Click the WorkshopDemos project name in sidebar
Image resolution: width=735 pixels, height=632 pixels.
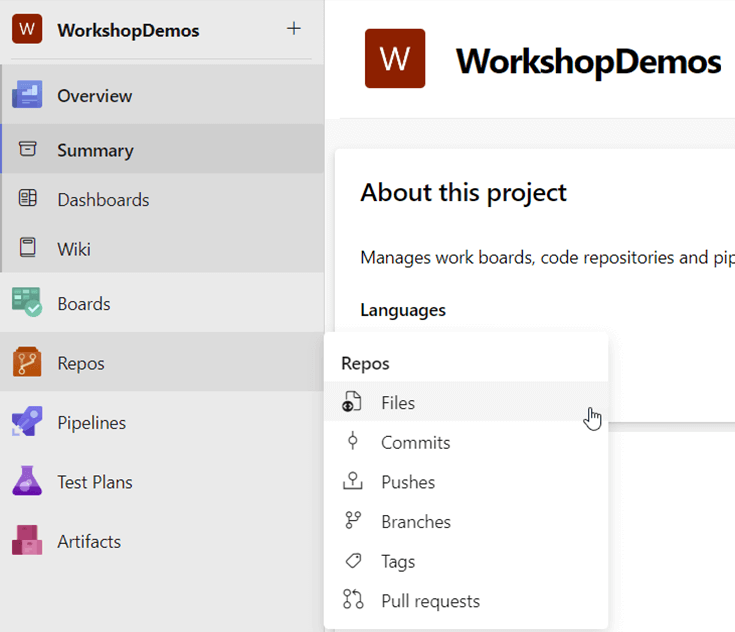pos(128,30)
